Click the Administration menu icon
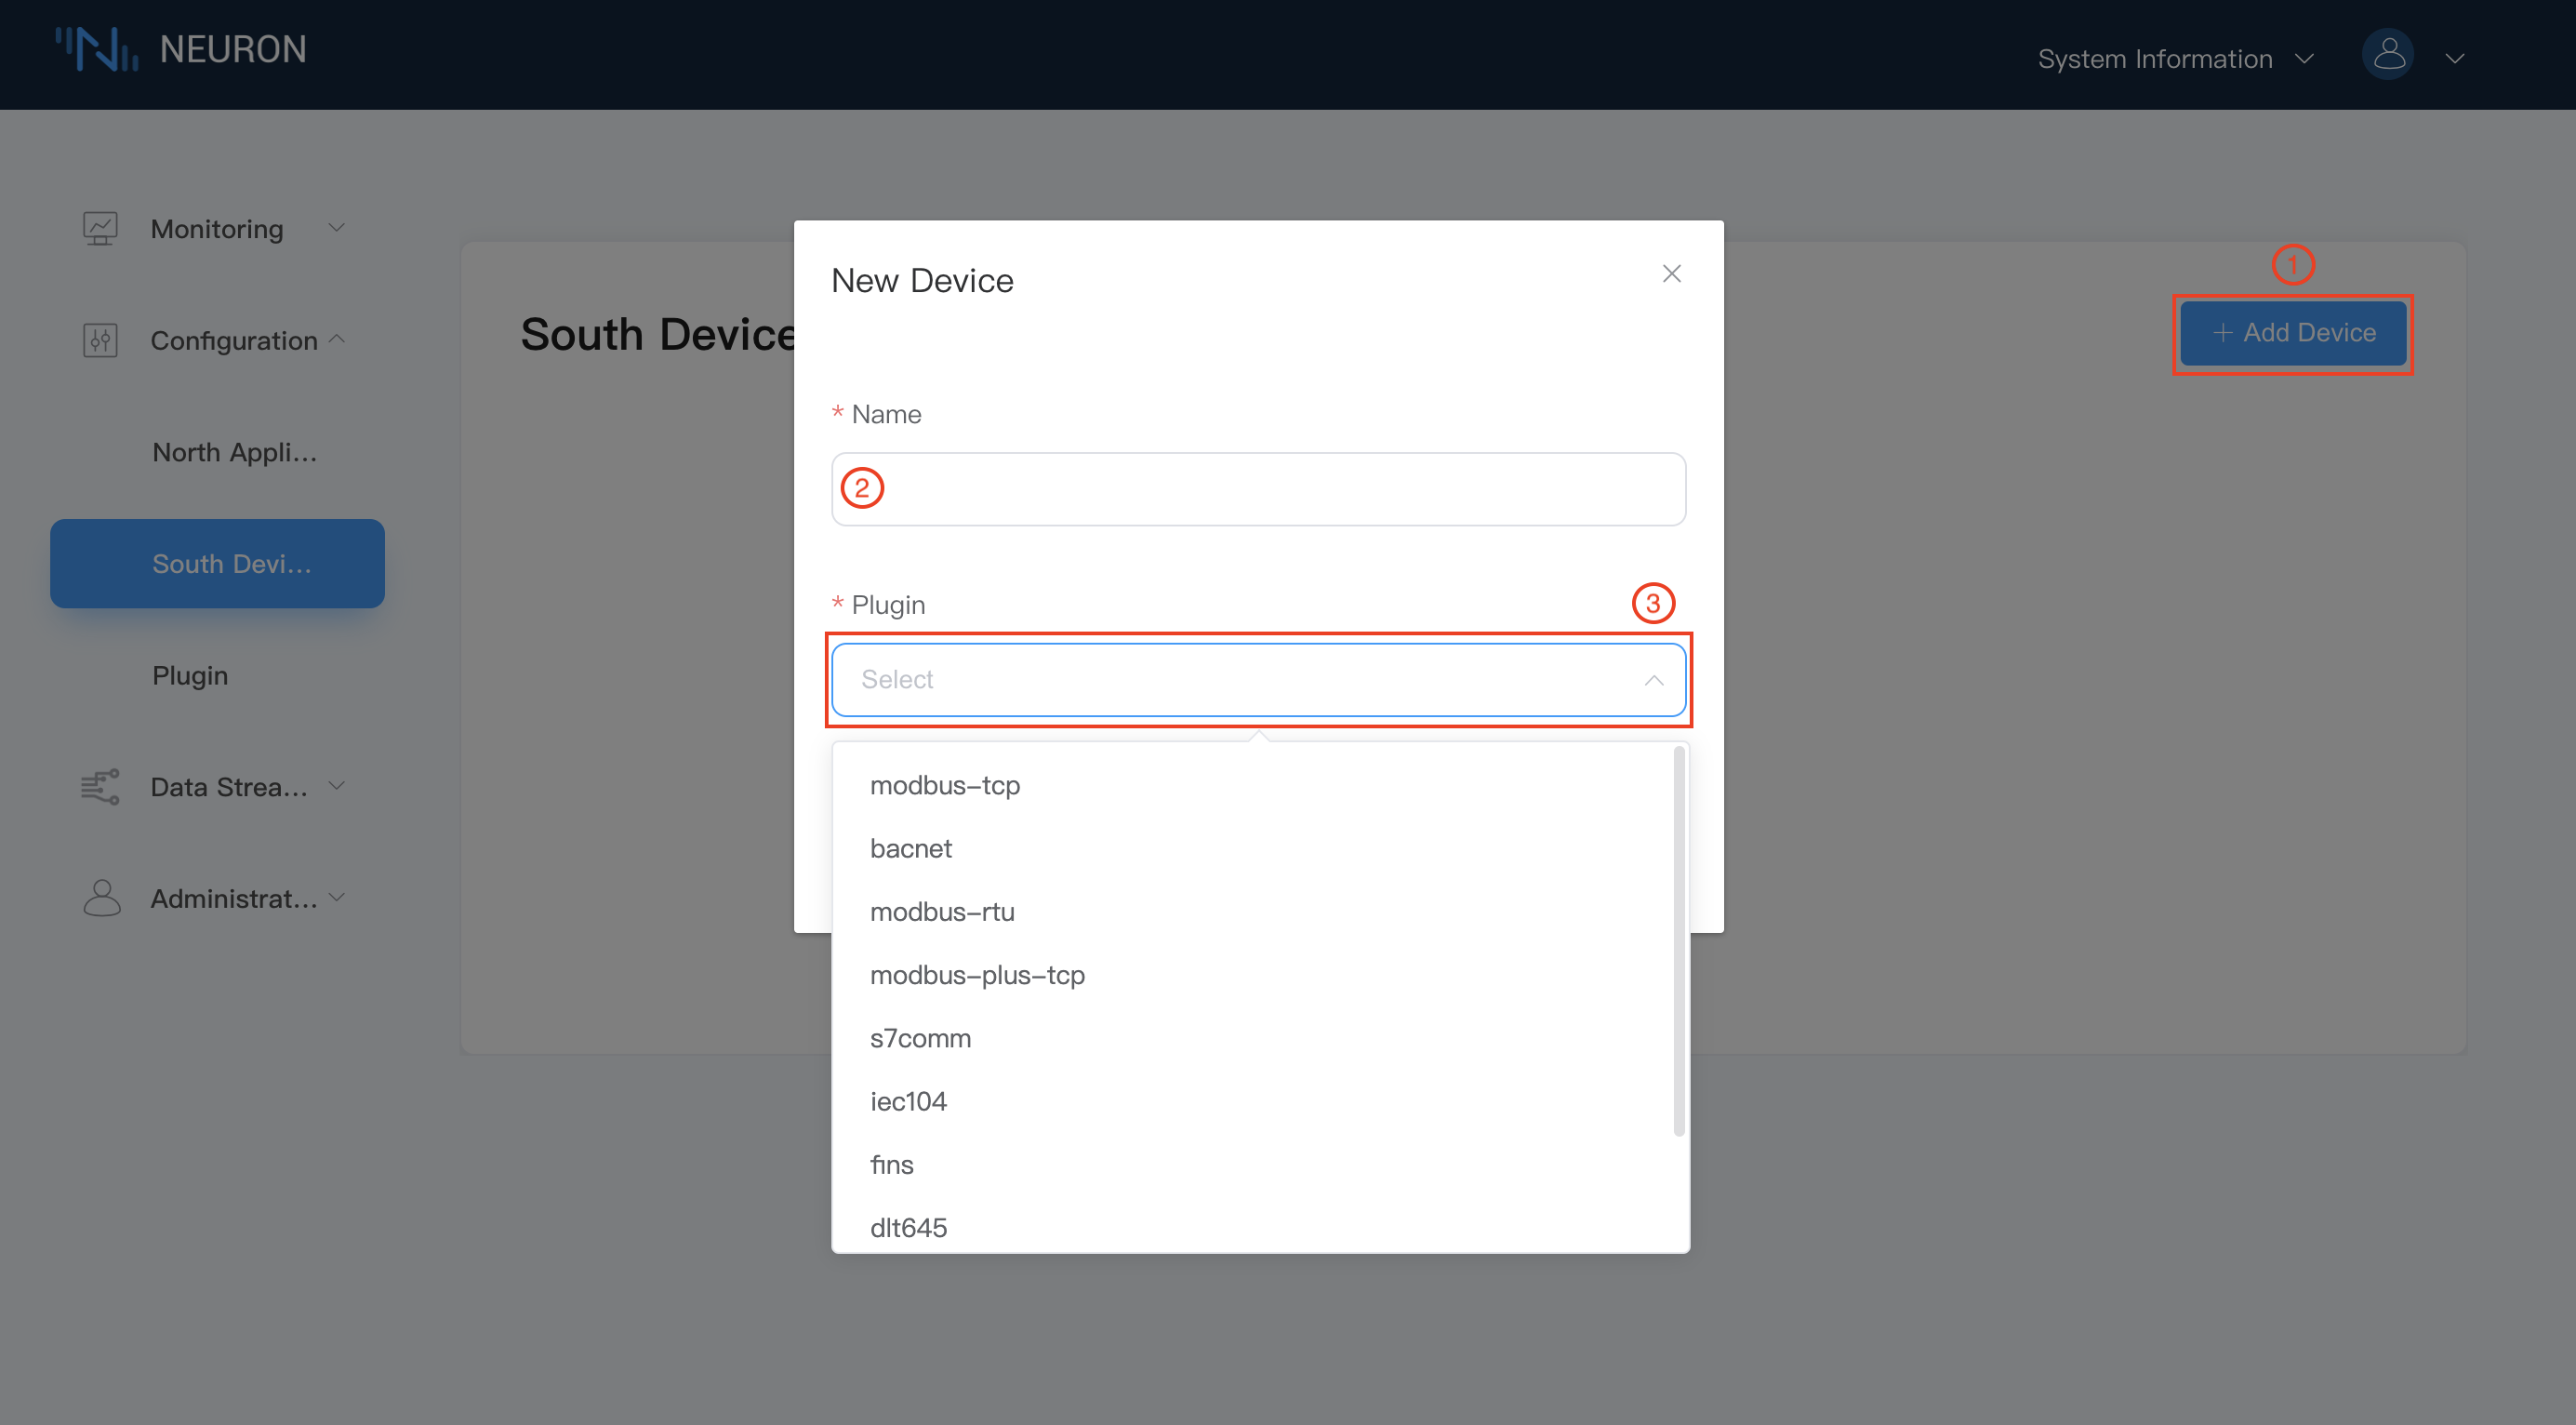Viewport: 2576px width, 1425px height. pos(100,897)
